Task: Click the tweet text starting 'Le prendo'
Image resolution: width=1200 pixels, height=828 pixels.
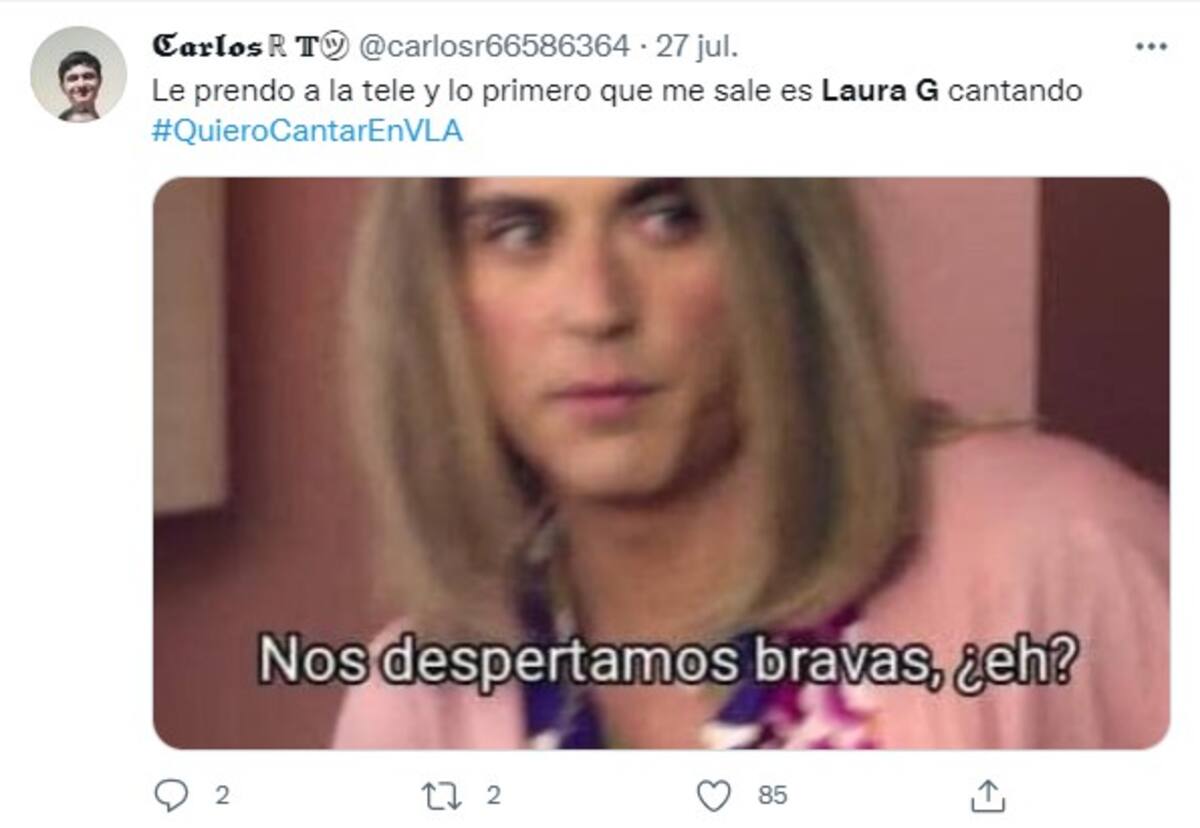Action: [617, 91]
